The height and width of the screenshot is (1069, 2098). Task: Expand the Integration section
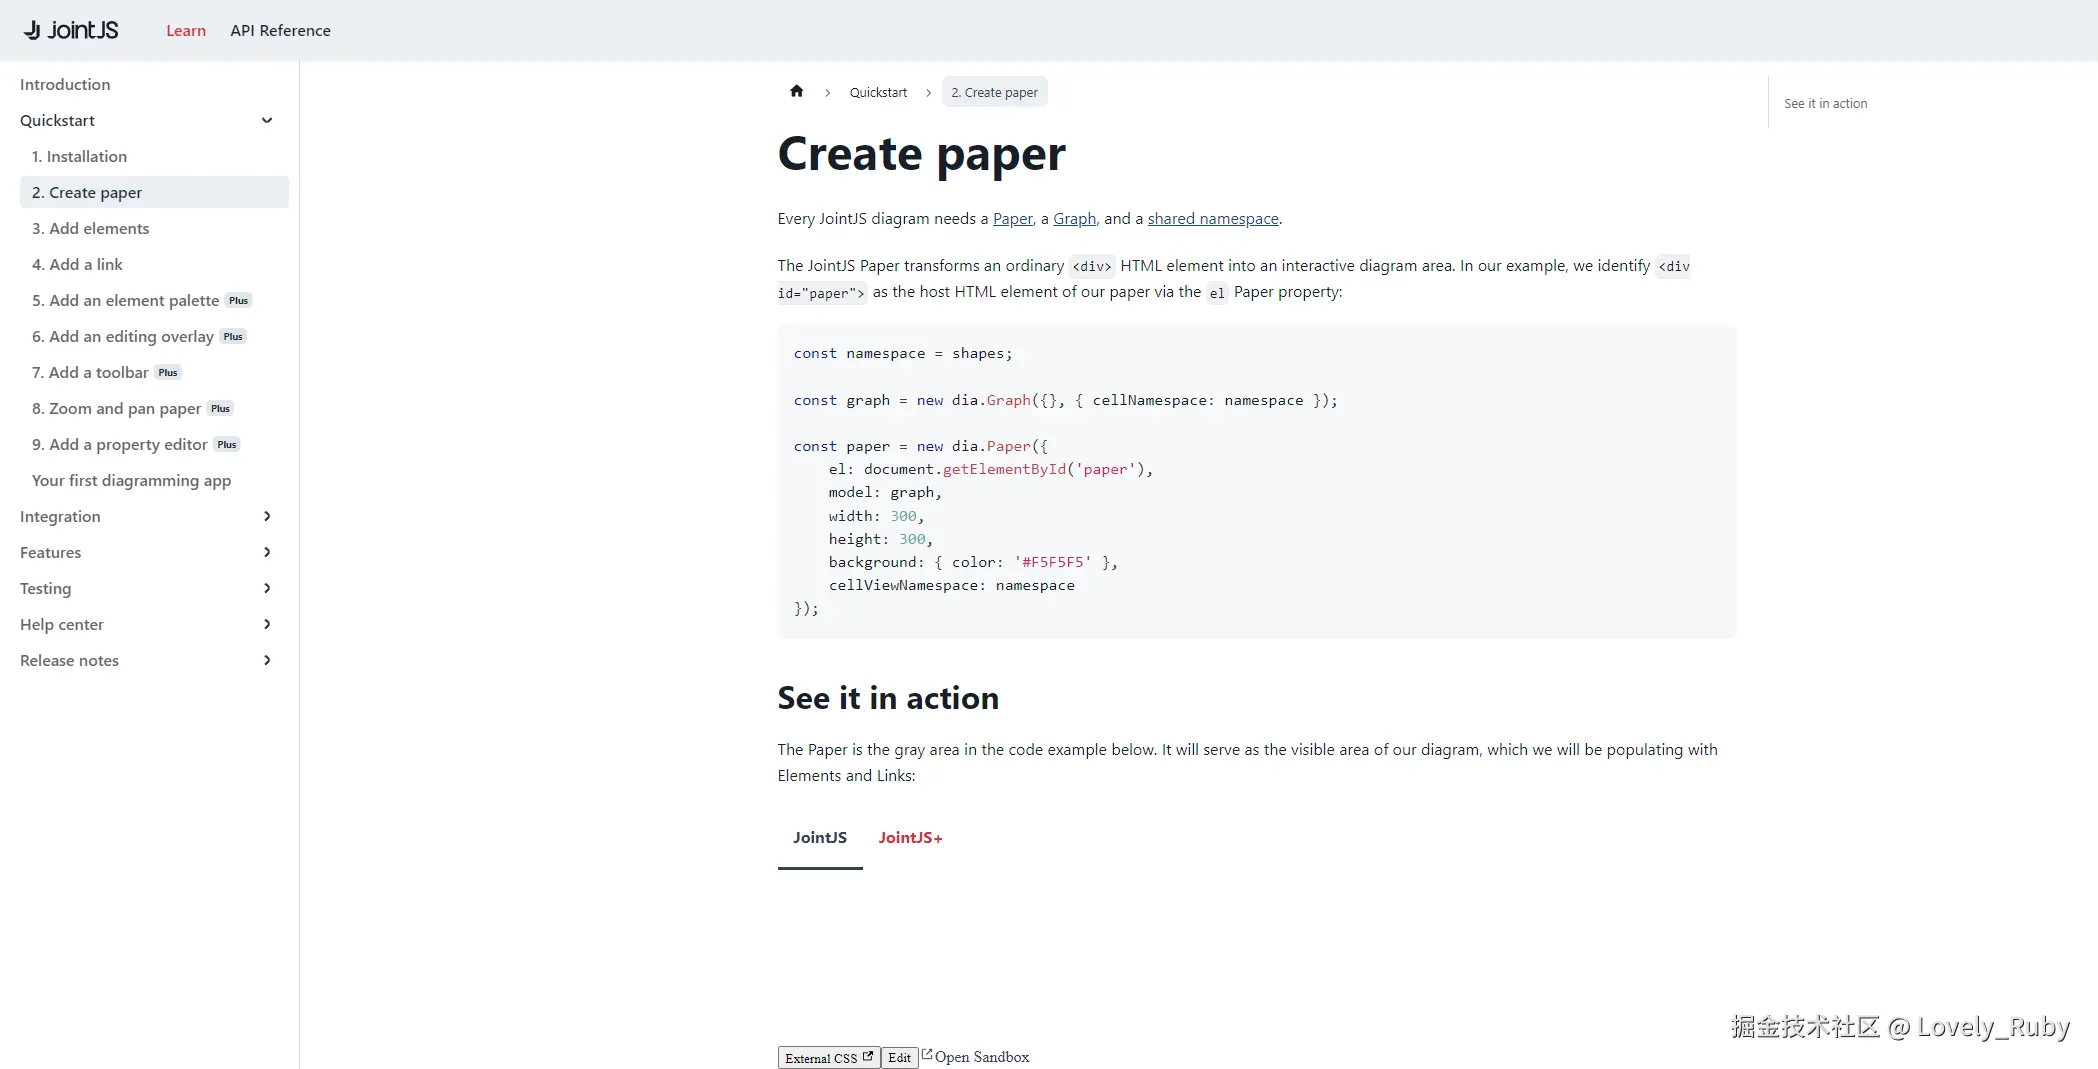(267, 516)
